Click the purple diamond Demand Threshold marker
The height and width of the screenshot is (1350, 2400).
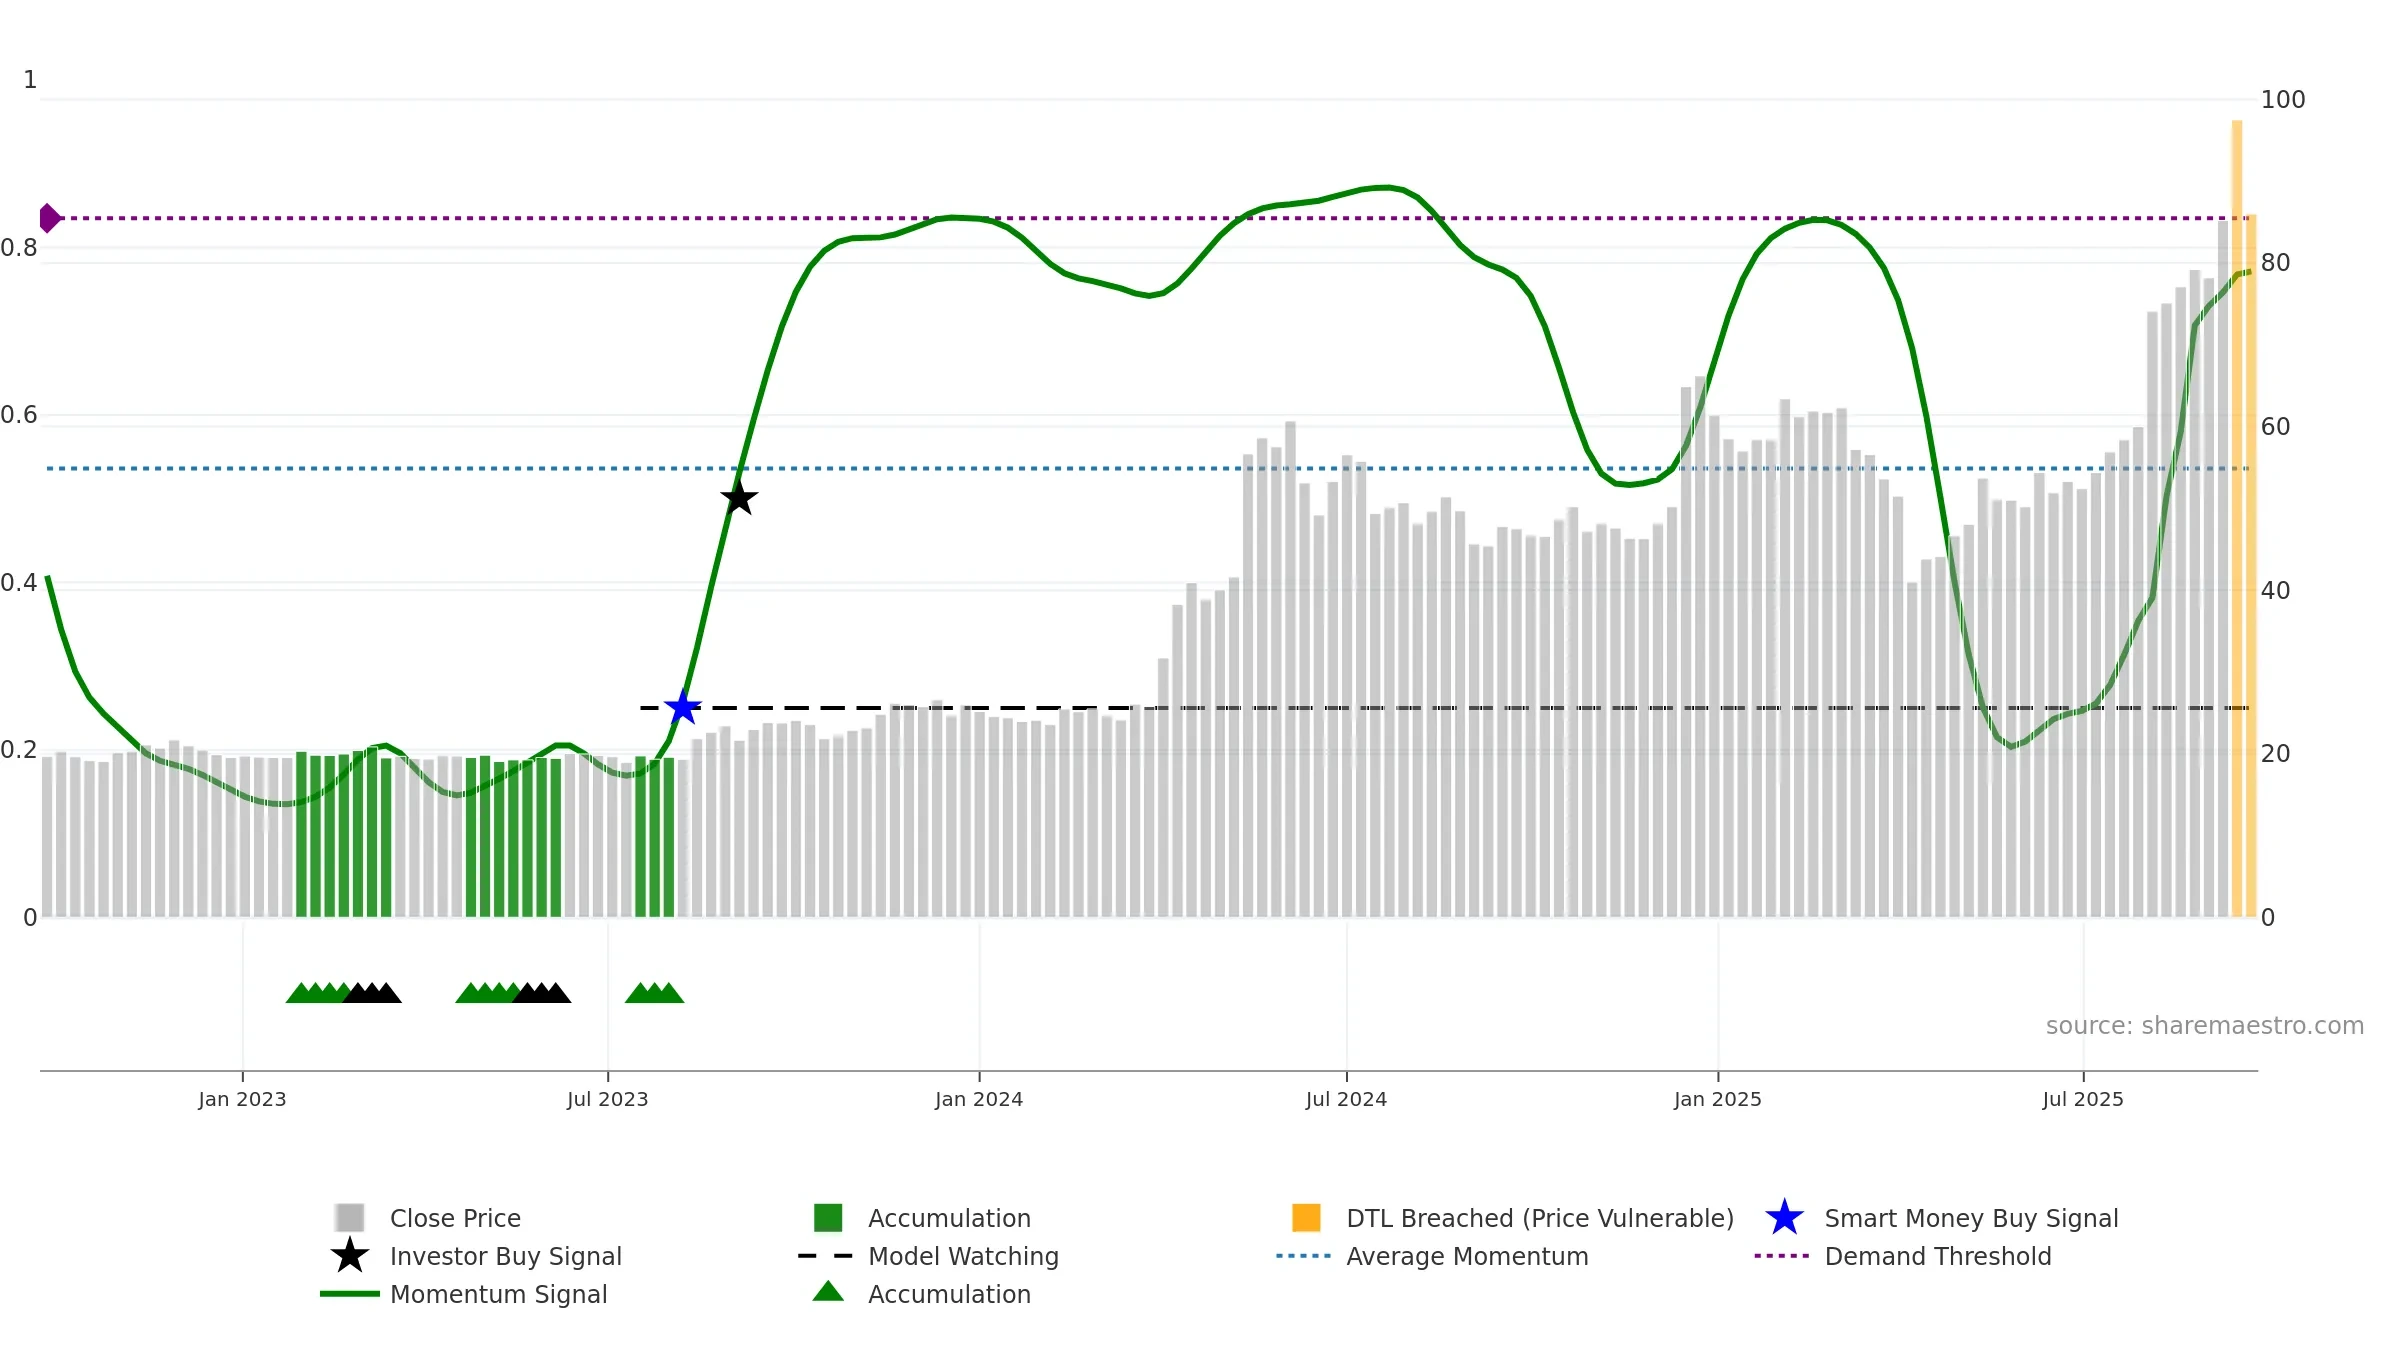[x=49, y=217]
